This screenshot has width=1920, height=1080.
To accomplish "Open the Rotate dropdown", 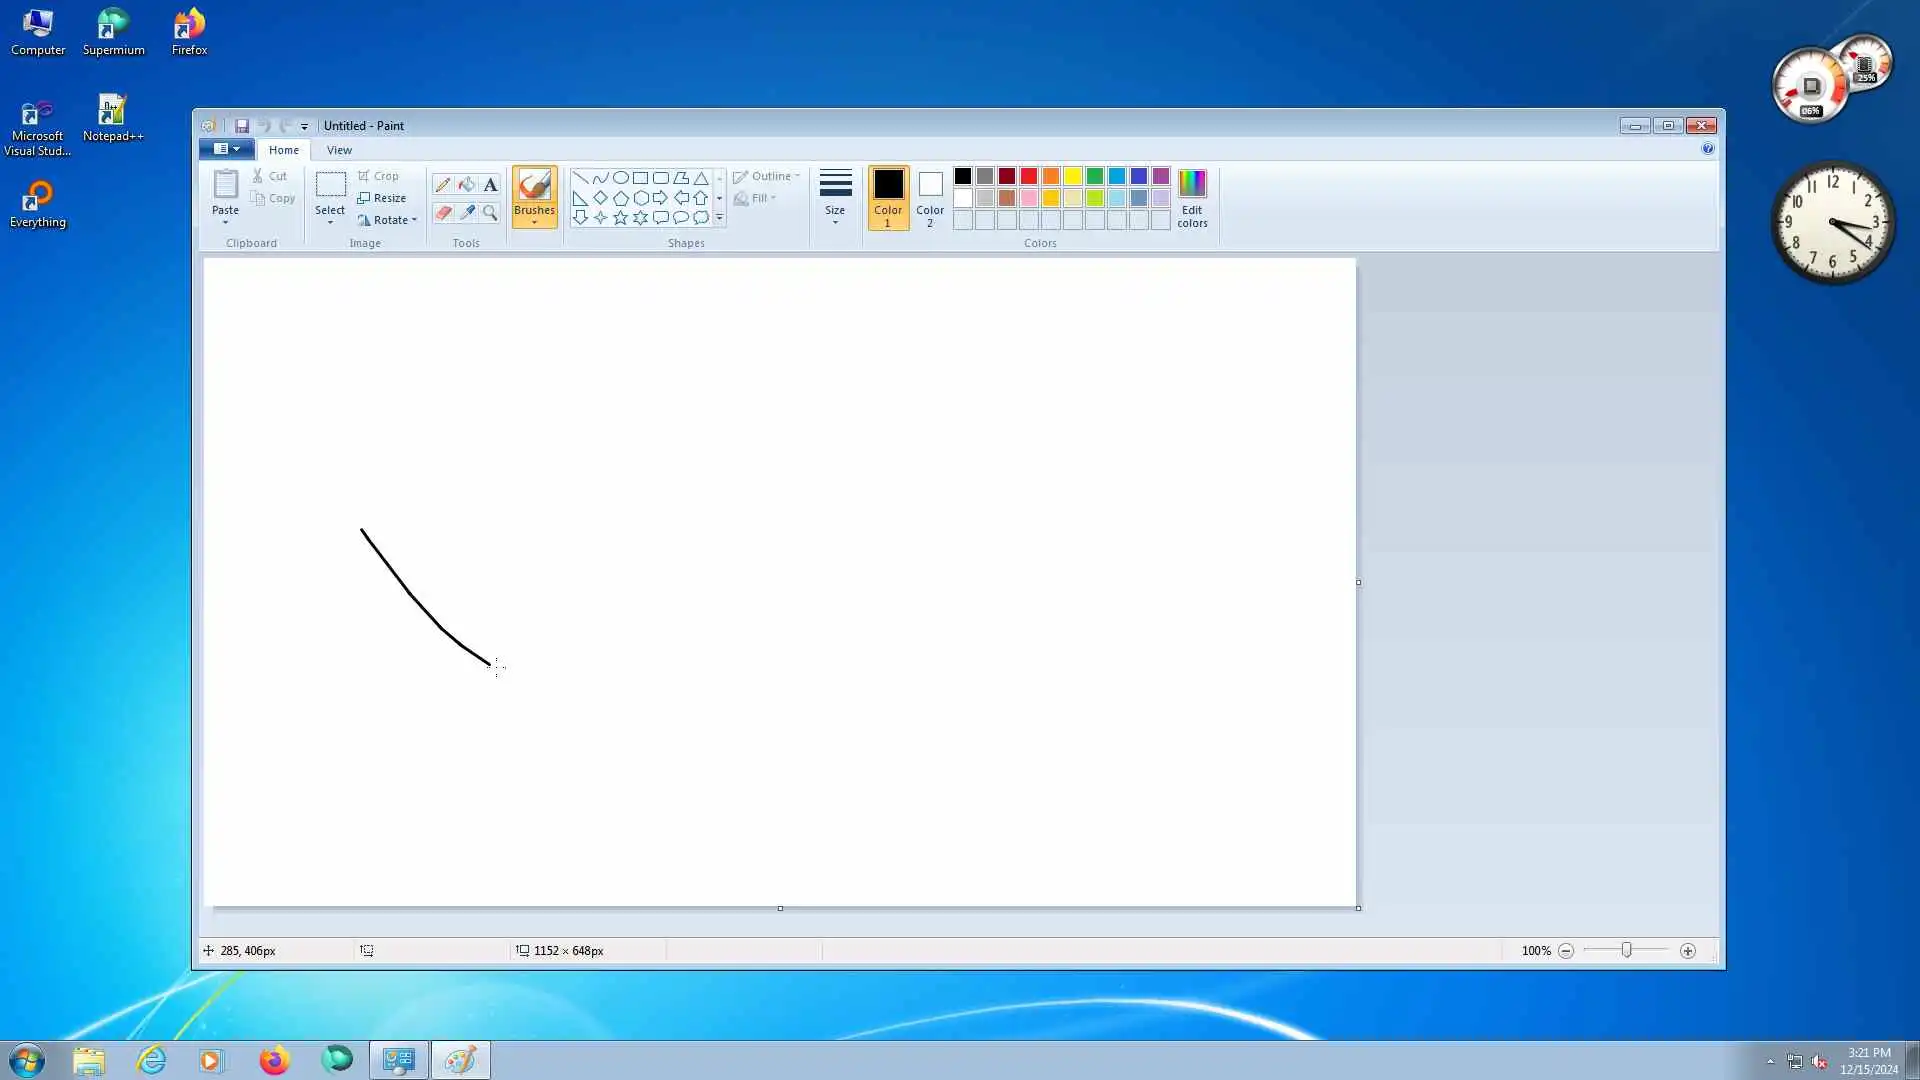I will pyautogui.click(x=388, y=220).
